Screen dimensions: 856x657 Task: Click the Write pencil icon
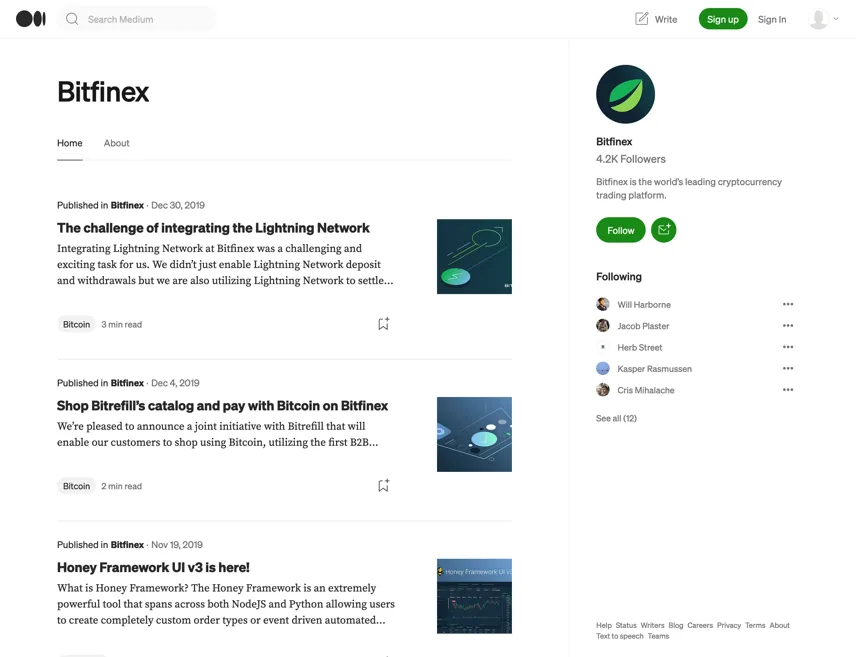click(642, 19)
